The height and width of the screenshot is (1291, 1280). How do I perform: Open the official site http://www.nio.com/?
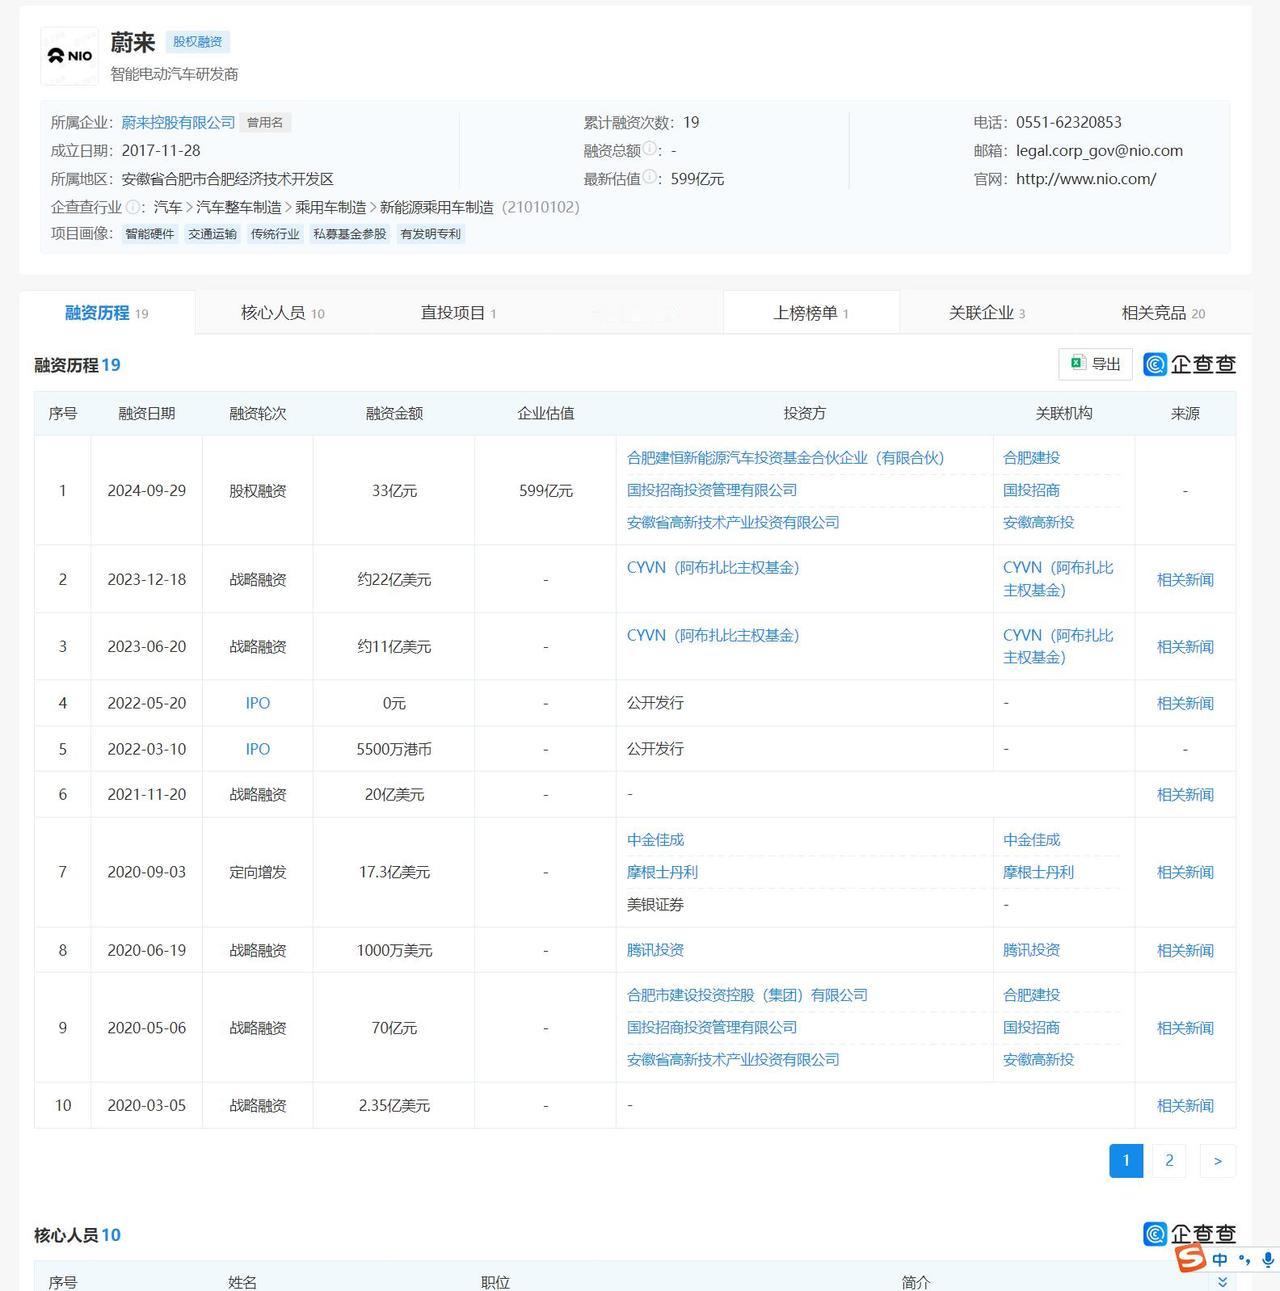coord(1086,179)
